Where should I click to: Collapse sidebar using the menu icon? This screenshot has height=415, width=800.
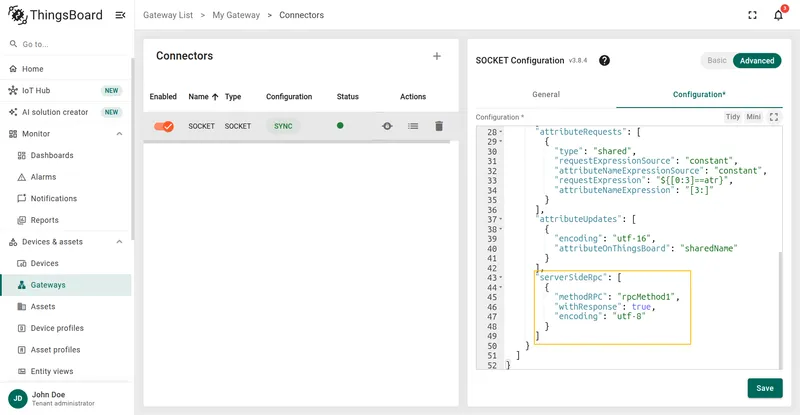point(120,15)
